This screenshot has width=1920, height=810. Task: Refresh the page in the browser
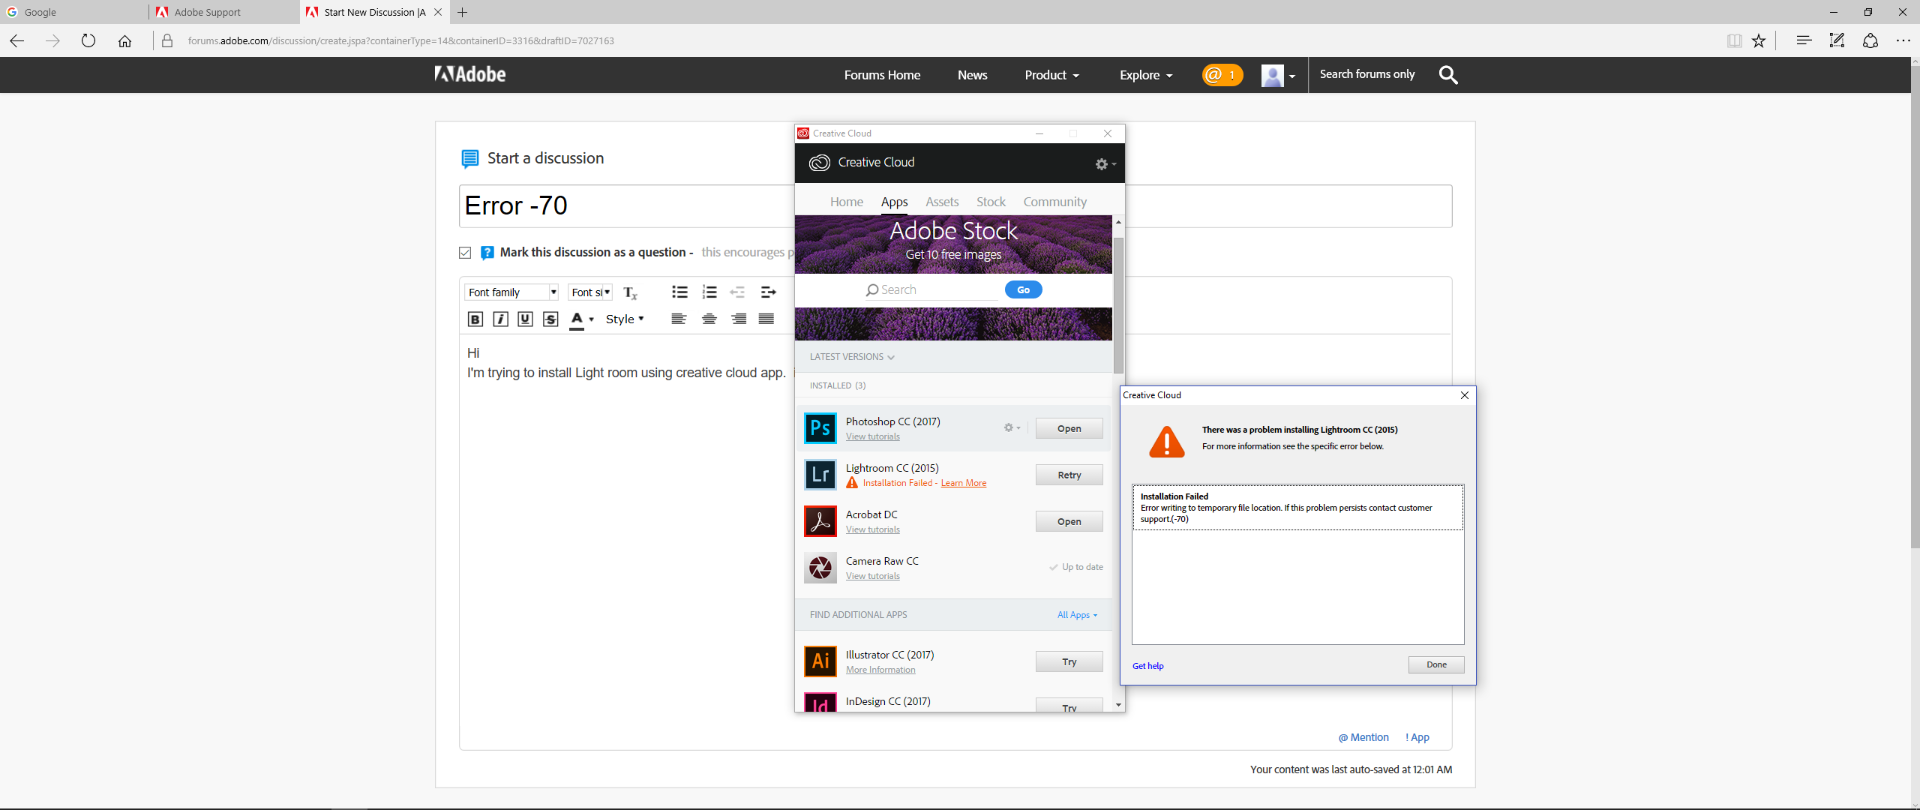(88, 41)
